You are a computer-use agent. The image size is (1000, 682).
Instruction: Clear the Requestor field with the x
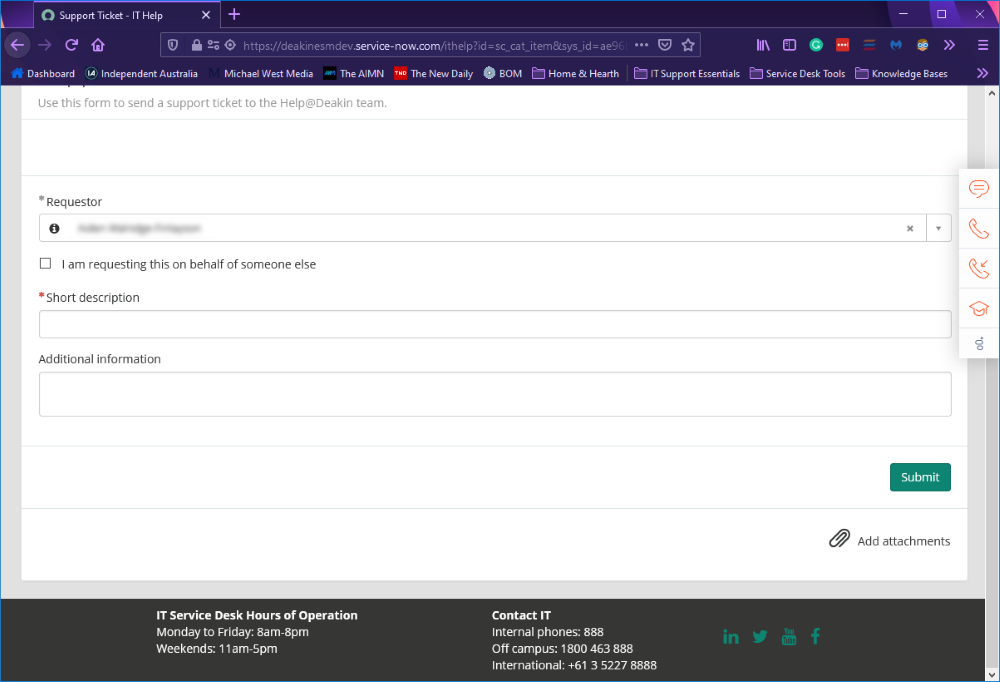click(910, 228)
